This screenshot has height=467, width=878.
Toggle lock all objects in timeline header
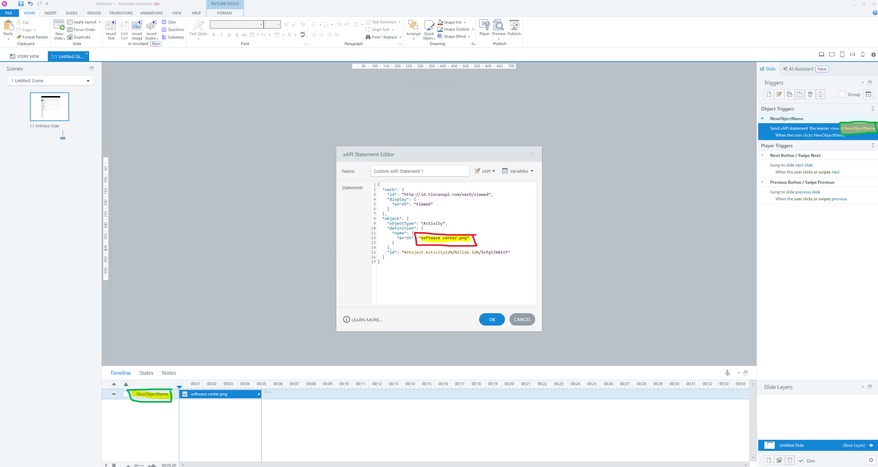[x=125, y=384]
